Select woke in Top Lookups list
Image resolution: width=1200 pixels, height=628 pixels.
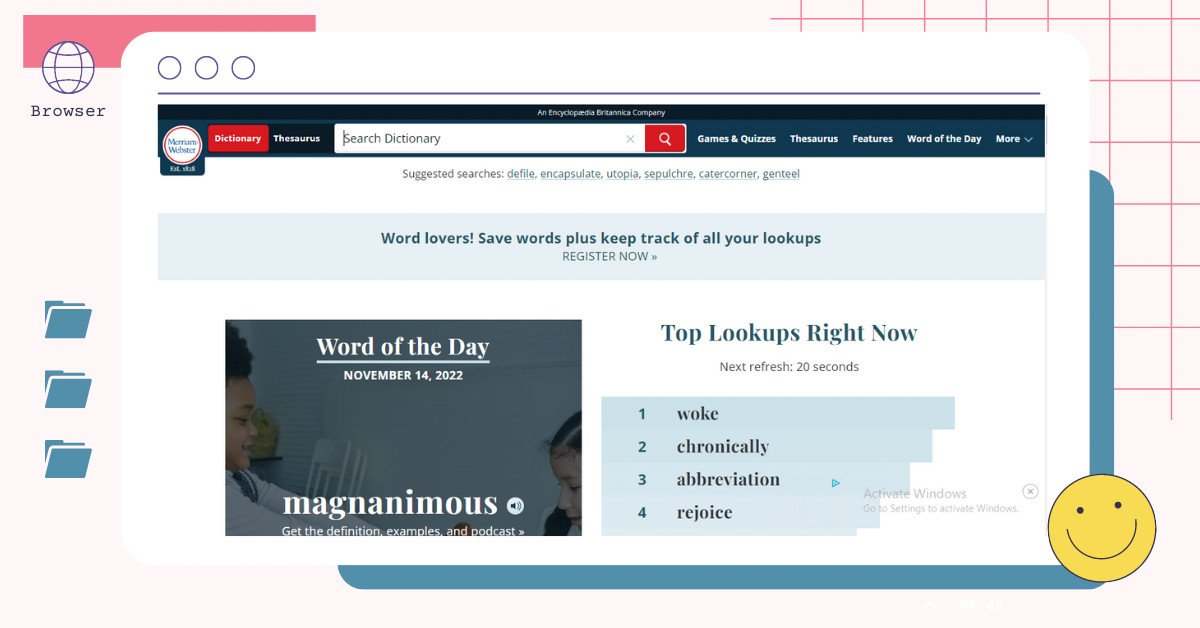coord(698,413)
